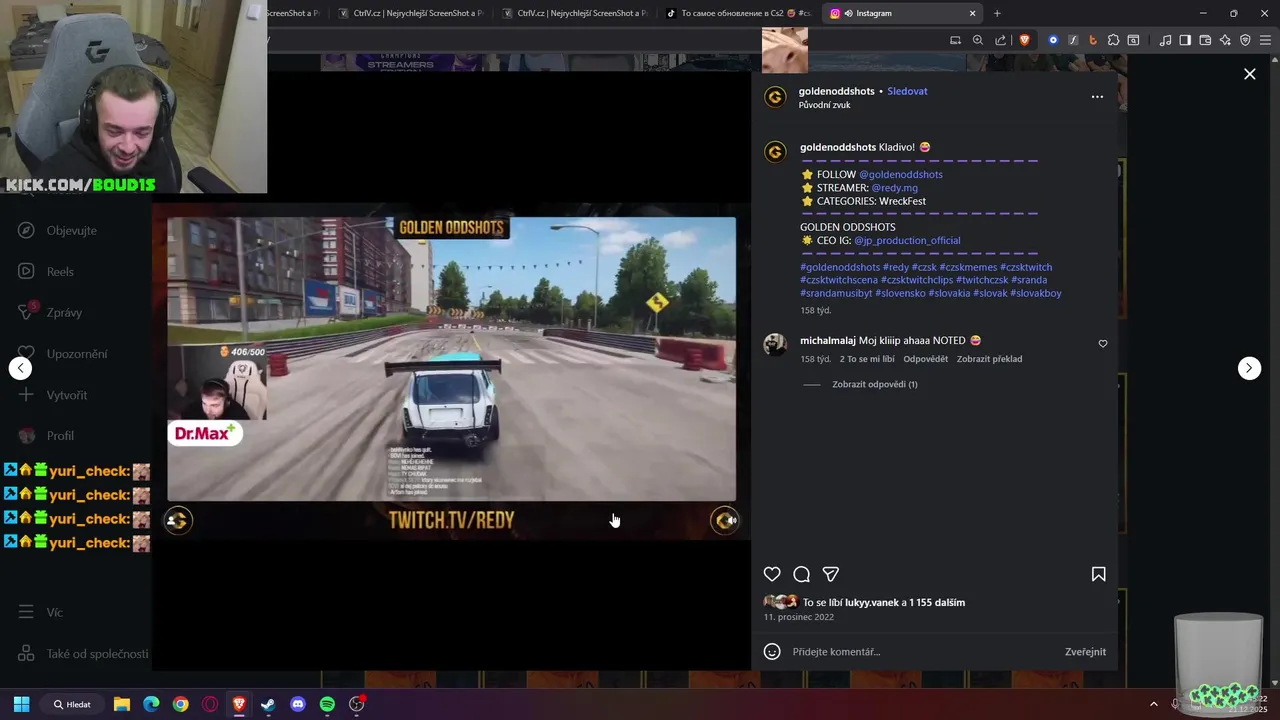Click taskbar Hledat search box
The image size is (1280, 720).
pyautogui.click(x=72, y=704)
